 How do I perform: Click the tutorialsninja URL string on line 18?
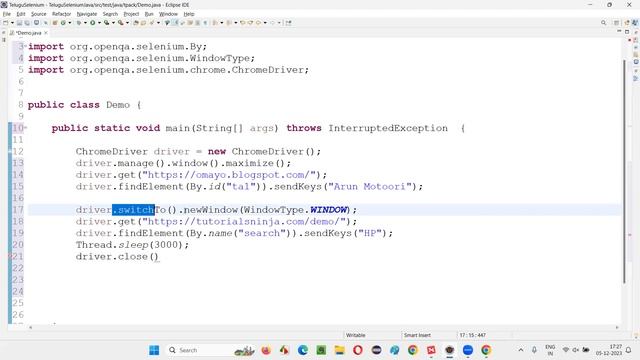tap(244, 222)
